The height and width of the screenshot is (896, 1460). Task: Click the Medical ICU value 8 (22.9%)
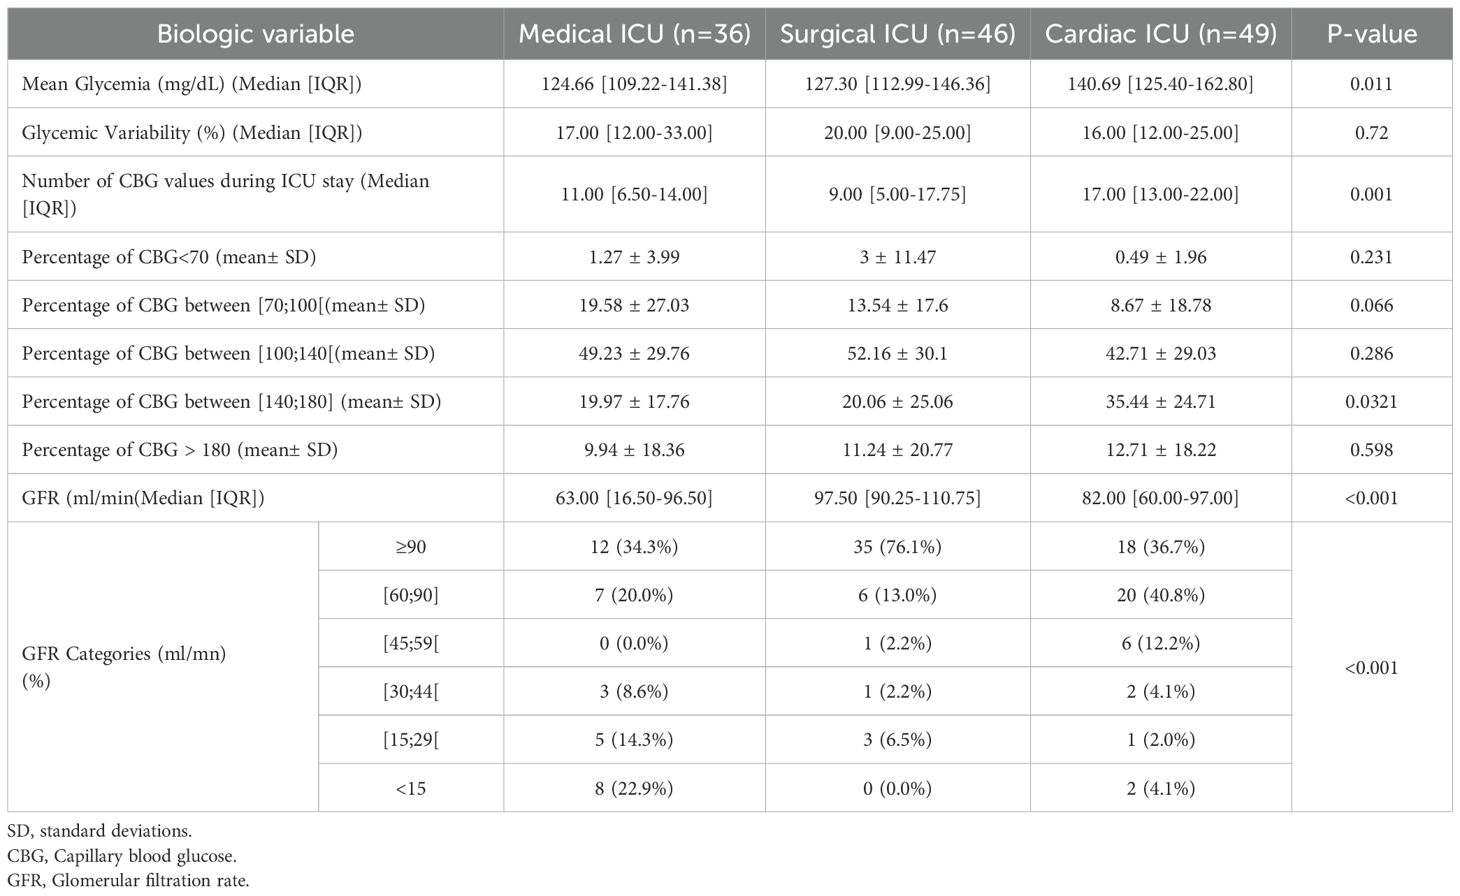[634, 788]
